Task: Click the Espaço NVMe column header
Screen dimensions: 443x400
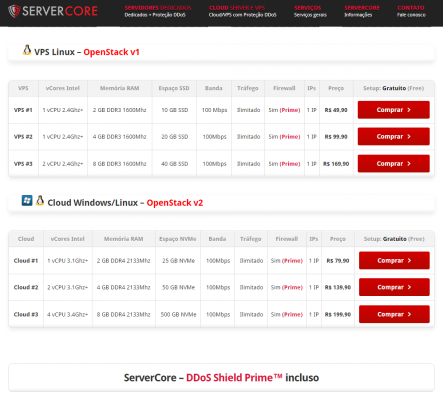Action: (178, 239)
